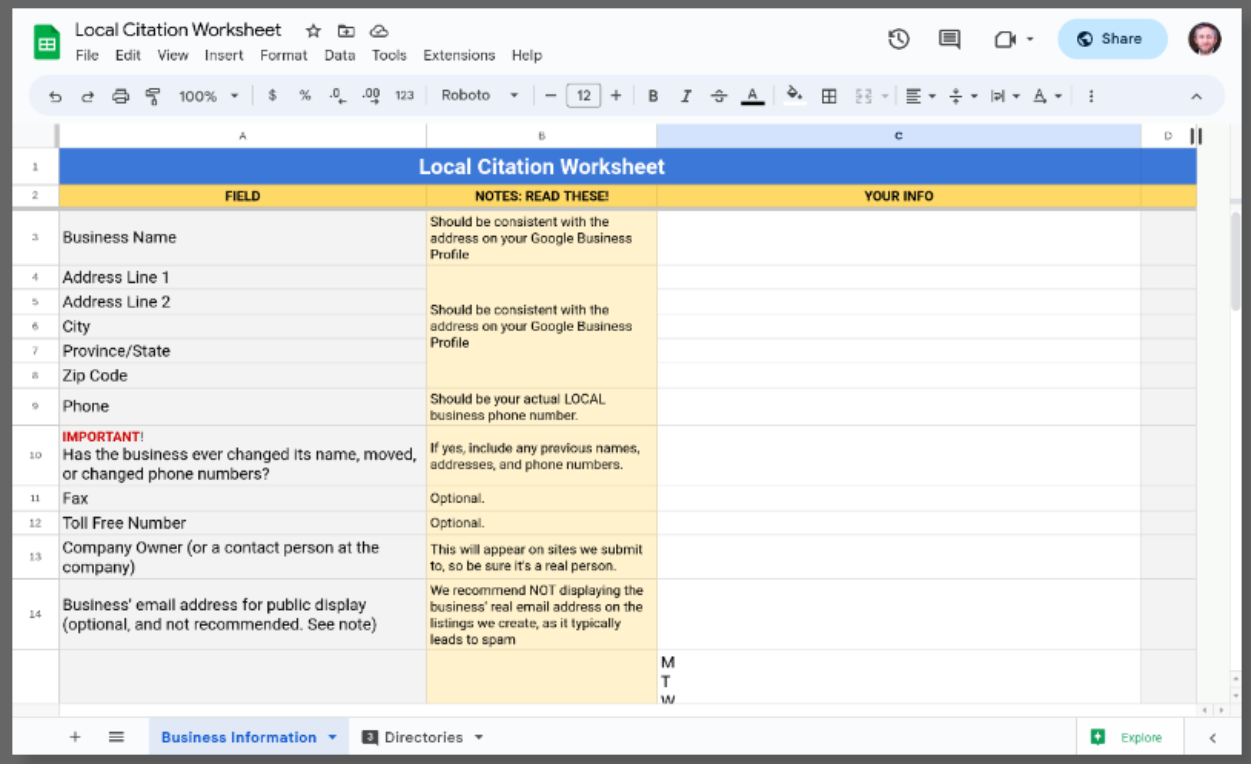Image resolution: width=1251 pixels, height=764 pixels.
Task: Click the Share button
Action: coord(1112,39)
